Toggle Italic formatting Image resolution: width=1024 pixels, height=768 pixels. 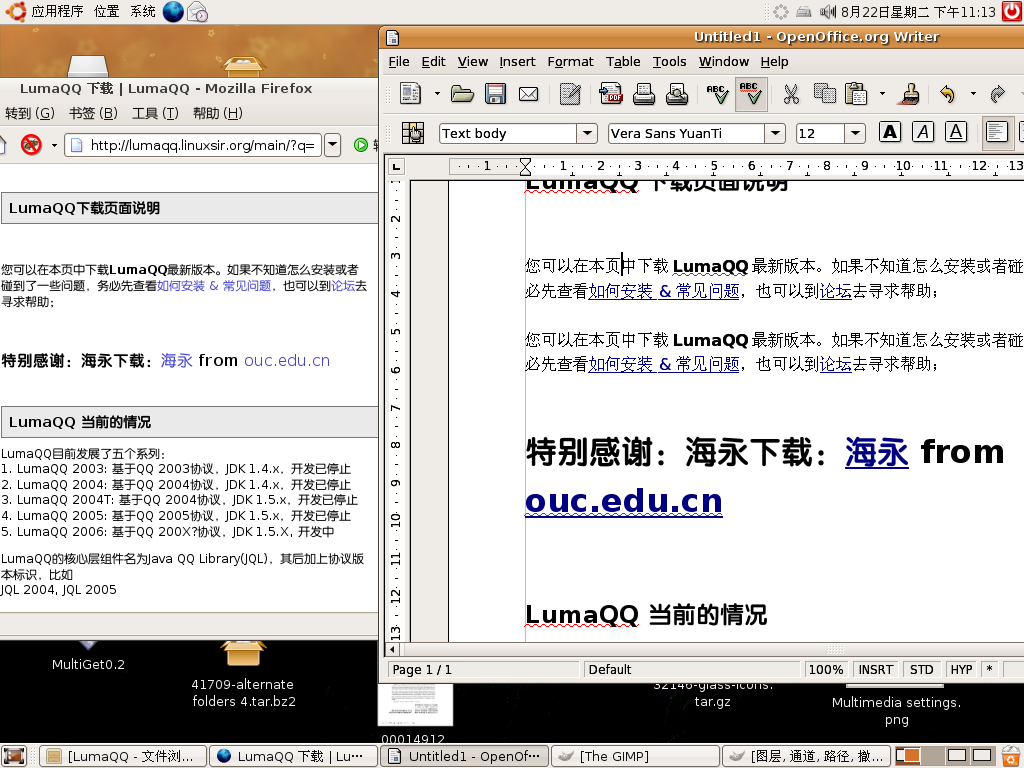(923, 133)
